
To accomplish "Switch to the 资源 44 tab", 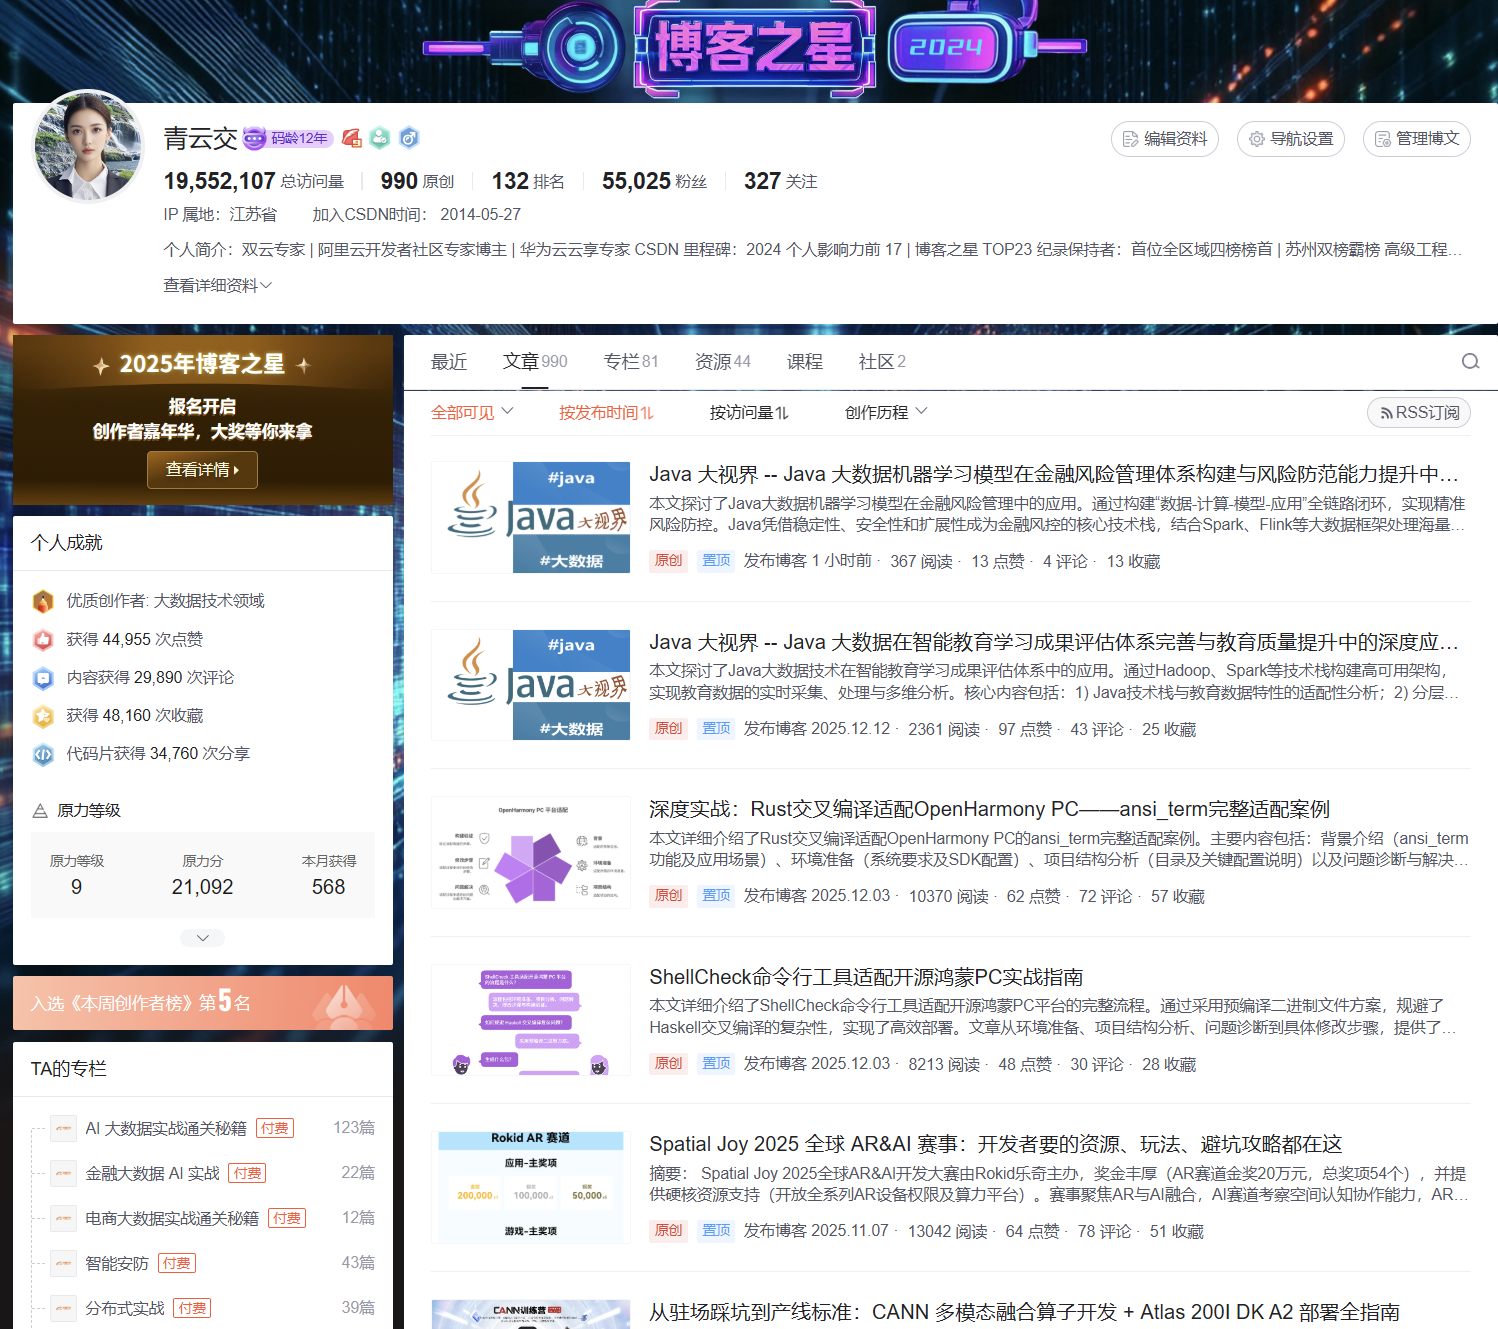I will [x=723, y=362].
